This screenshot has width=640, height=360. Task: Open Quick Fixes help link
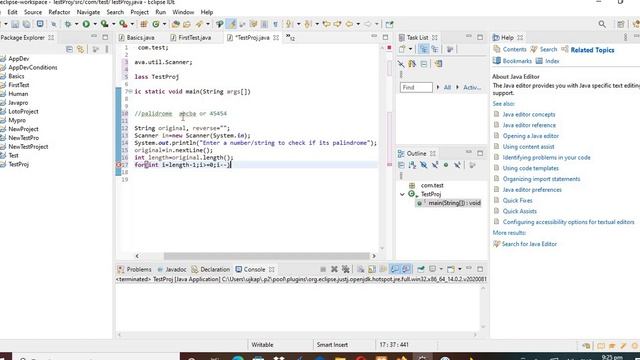click(518, 200)
